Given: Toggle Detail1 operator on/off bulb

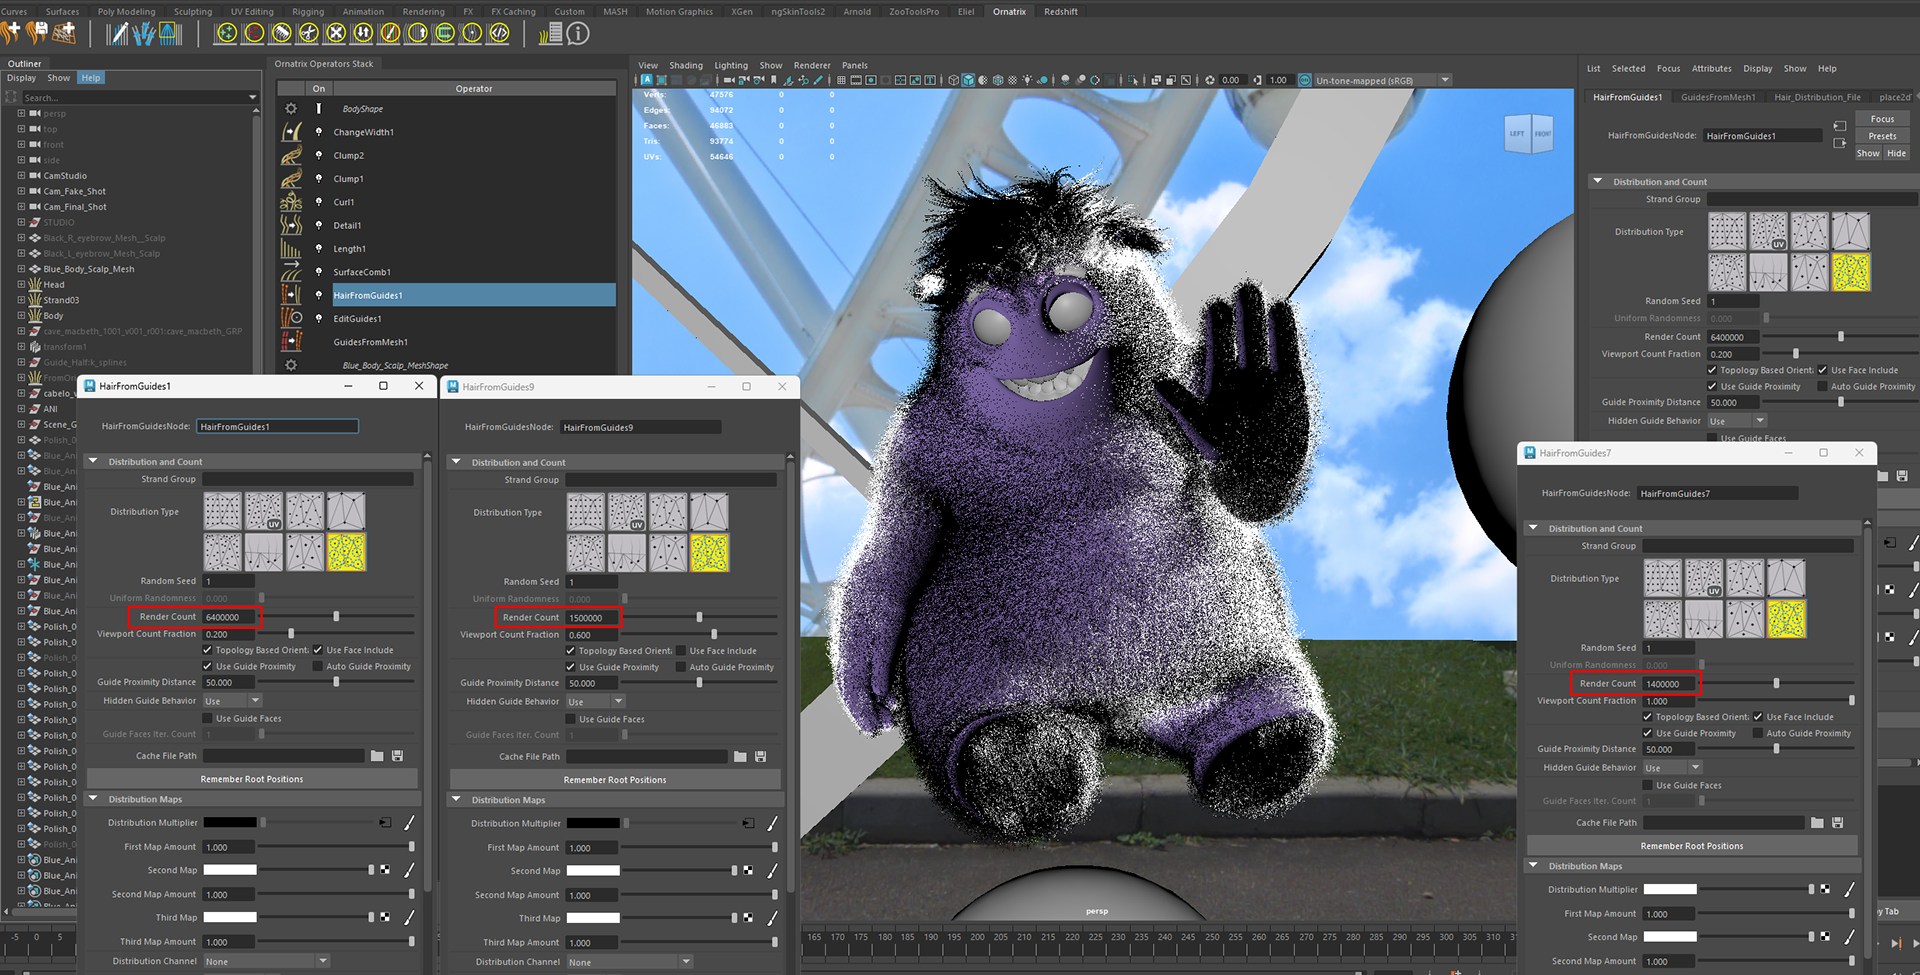Looking at the screenshot, I should click(x=319, y=225).
